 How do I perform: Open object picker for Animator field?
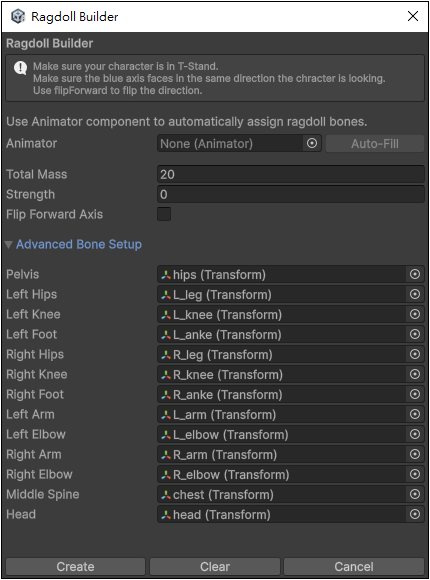click(312, 143)
